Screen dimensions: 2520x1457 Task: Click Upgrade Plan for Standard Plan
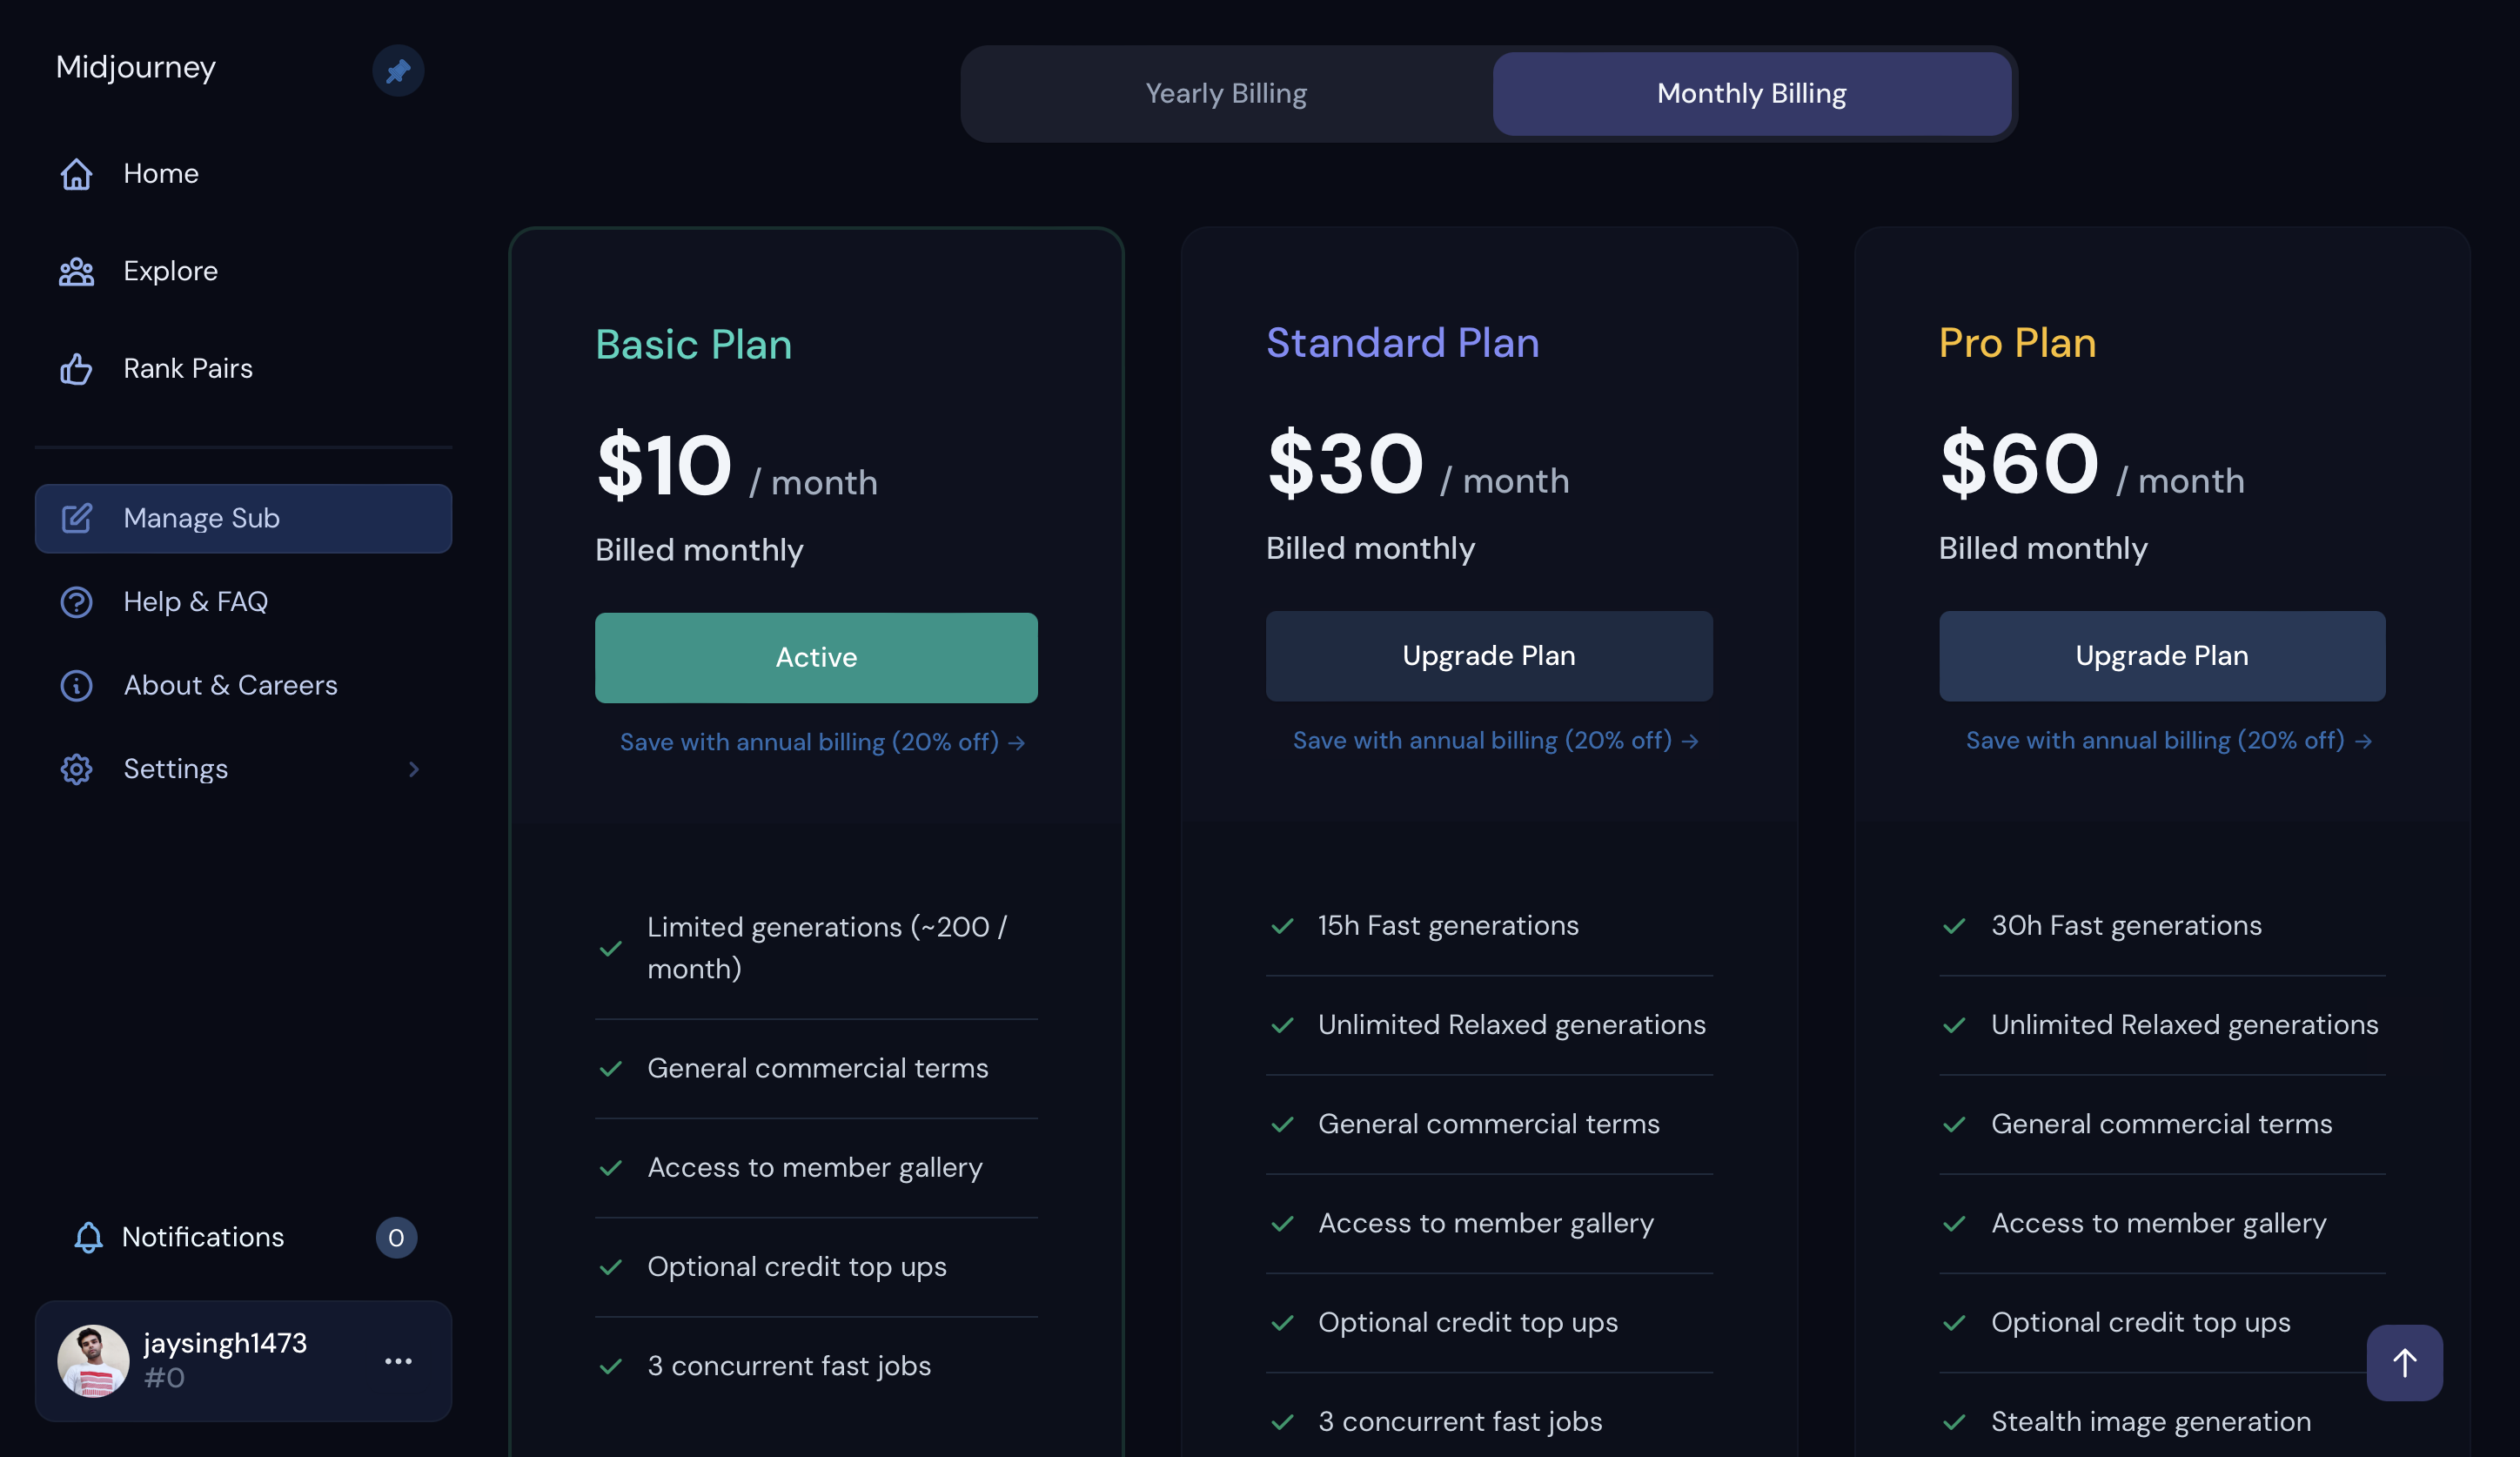click(x=1489, y=655)
